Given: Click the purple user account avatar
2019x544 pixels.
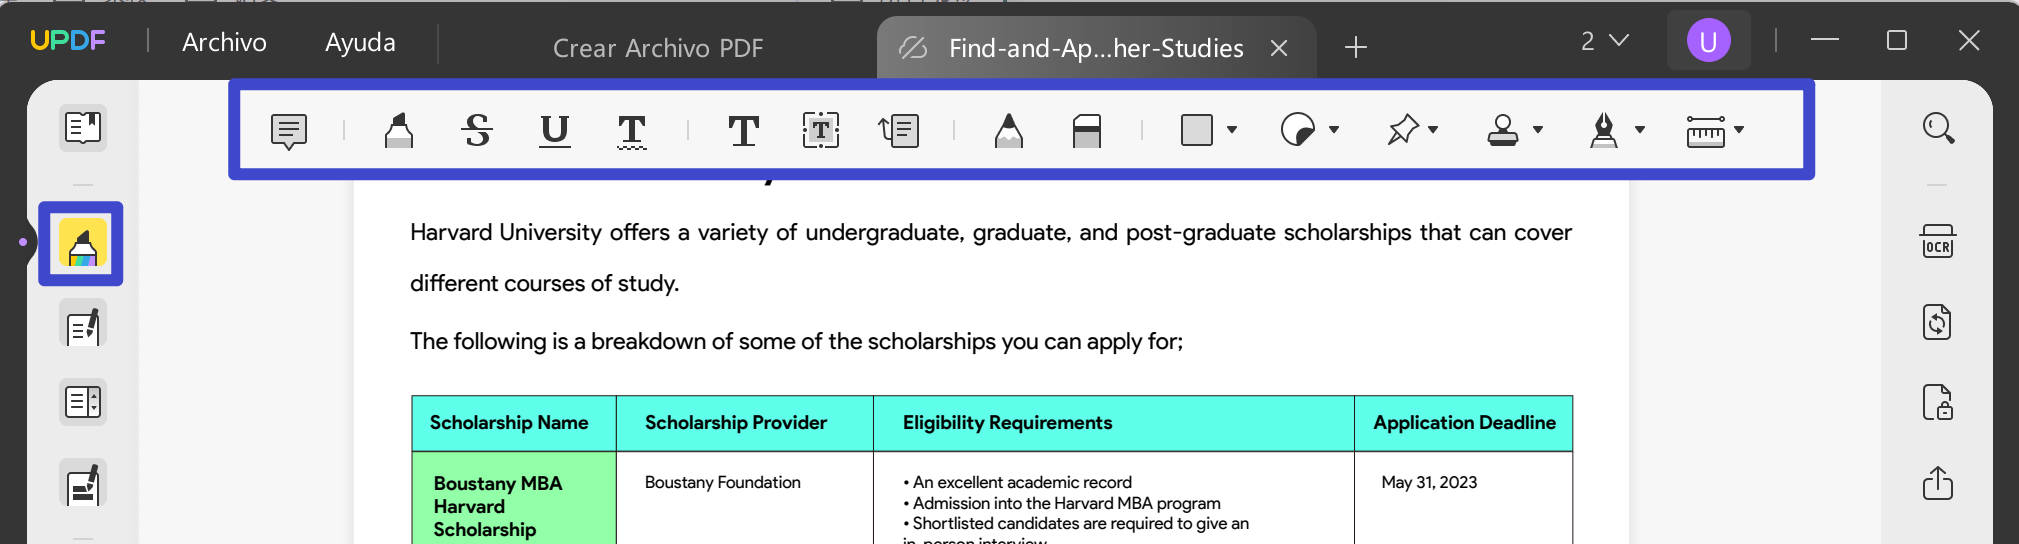Looking at the screenshot, I should click(x=1708, y=41).
